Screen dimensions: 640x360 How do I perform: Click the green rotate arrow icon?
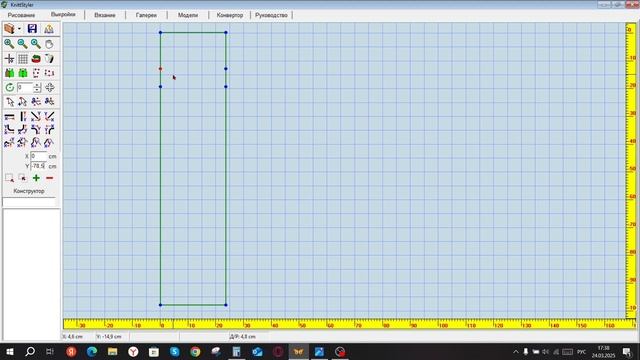pos(9,87)
